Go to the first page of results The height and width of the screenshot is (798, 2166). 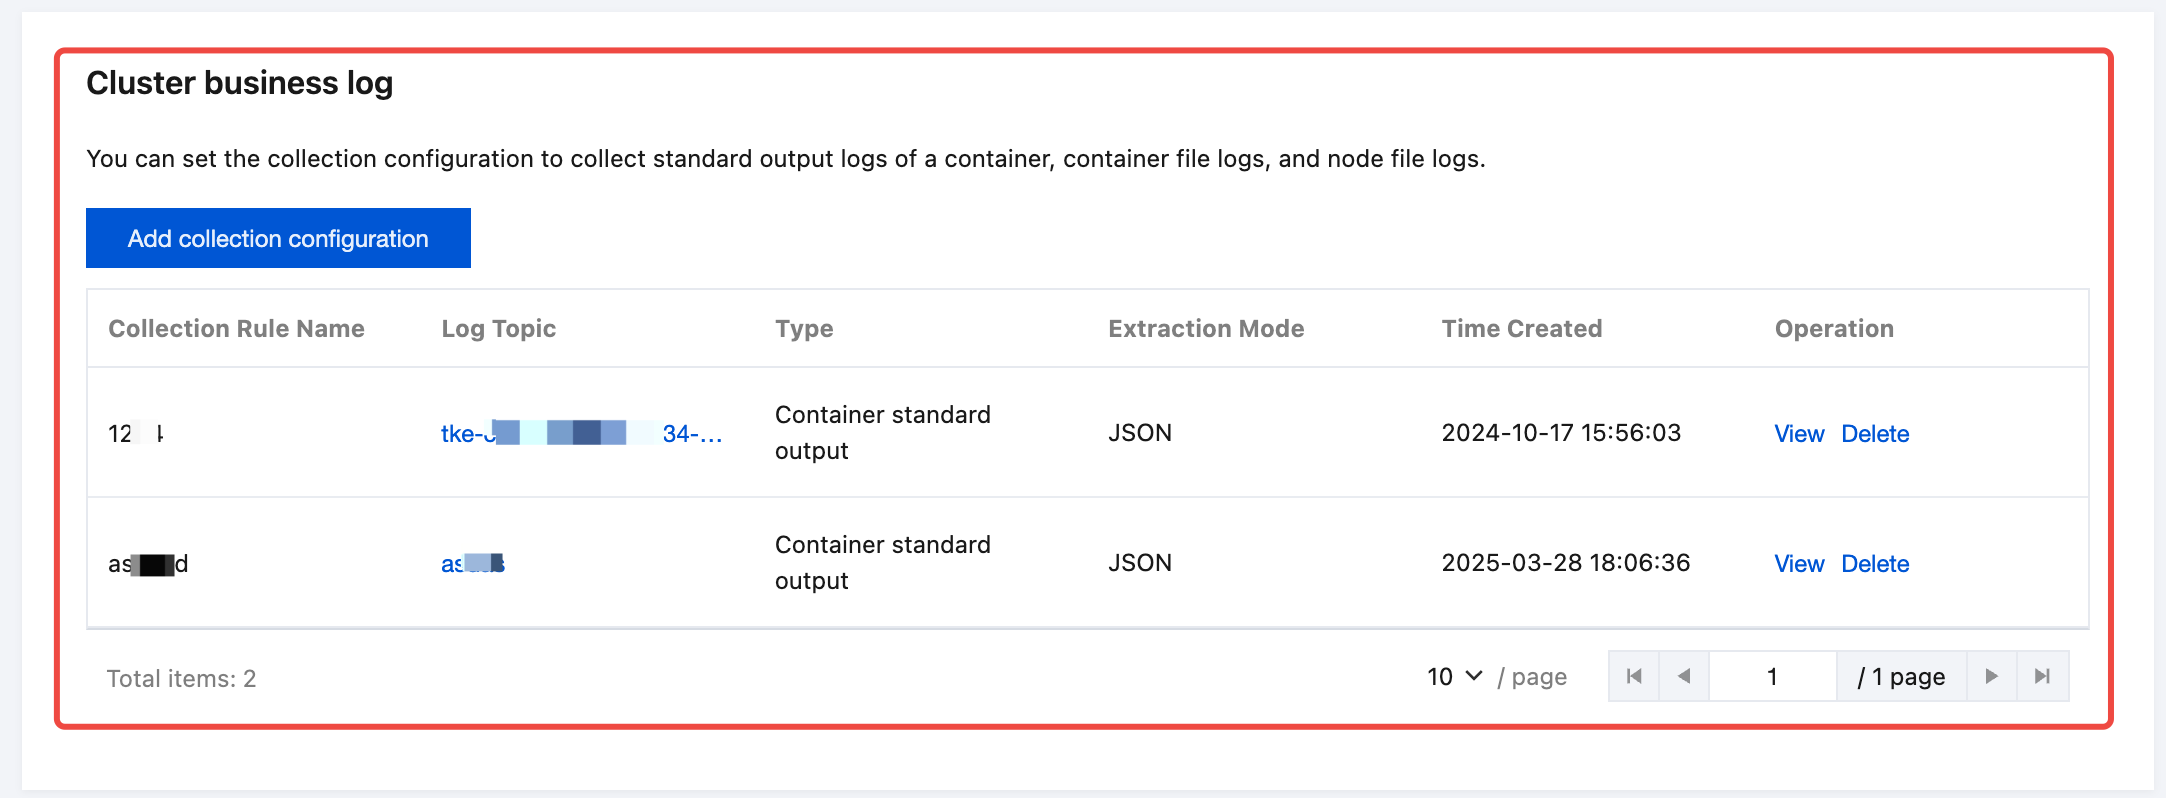point(1634,677)
